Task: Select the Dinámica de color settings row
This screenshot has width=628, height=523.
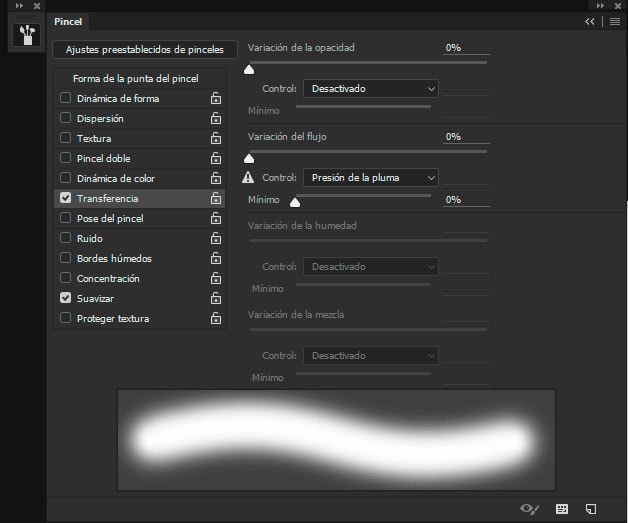Action: point(139,178)
